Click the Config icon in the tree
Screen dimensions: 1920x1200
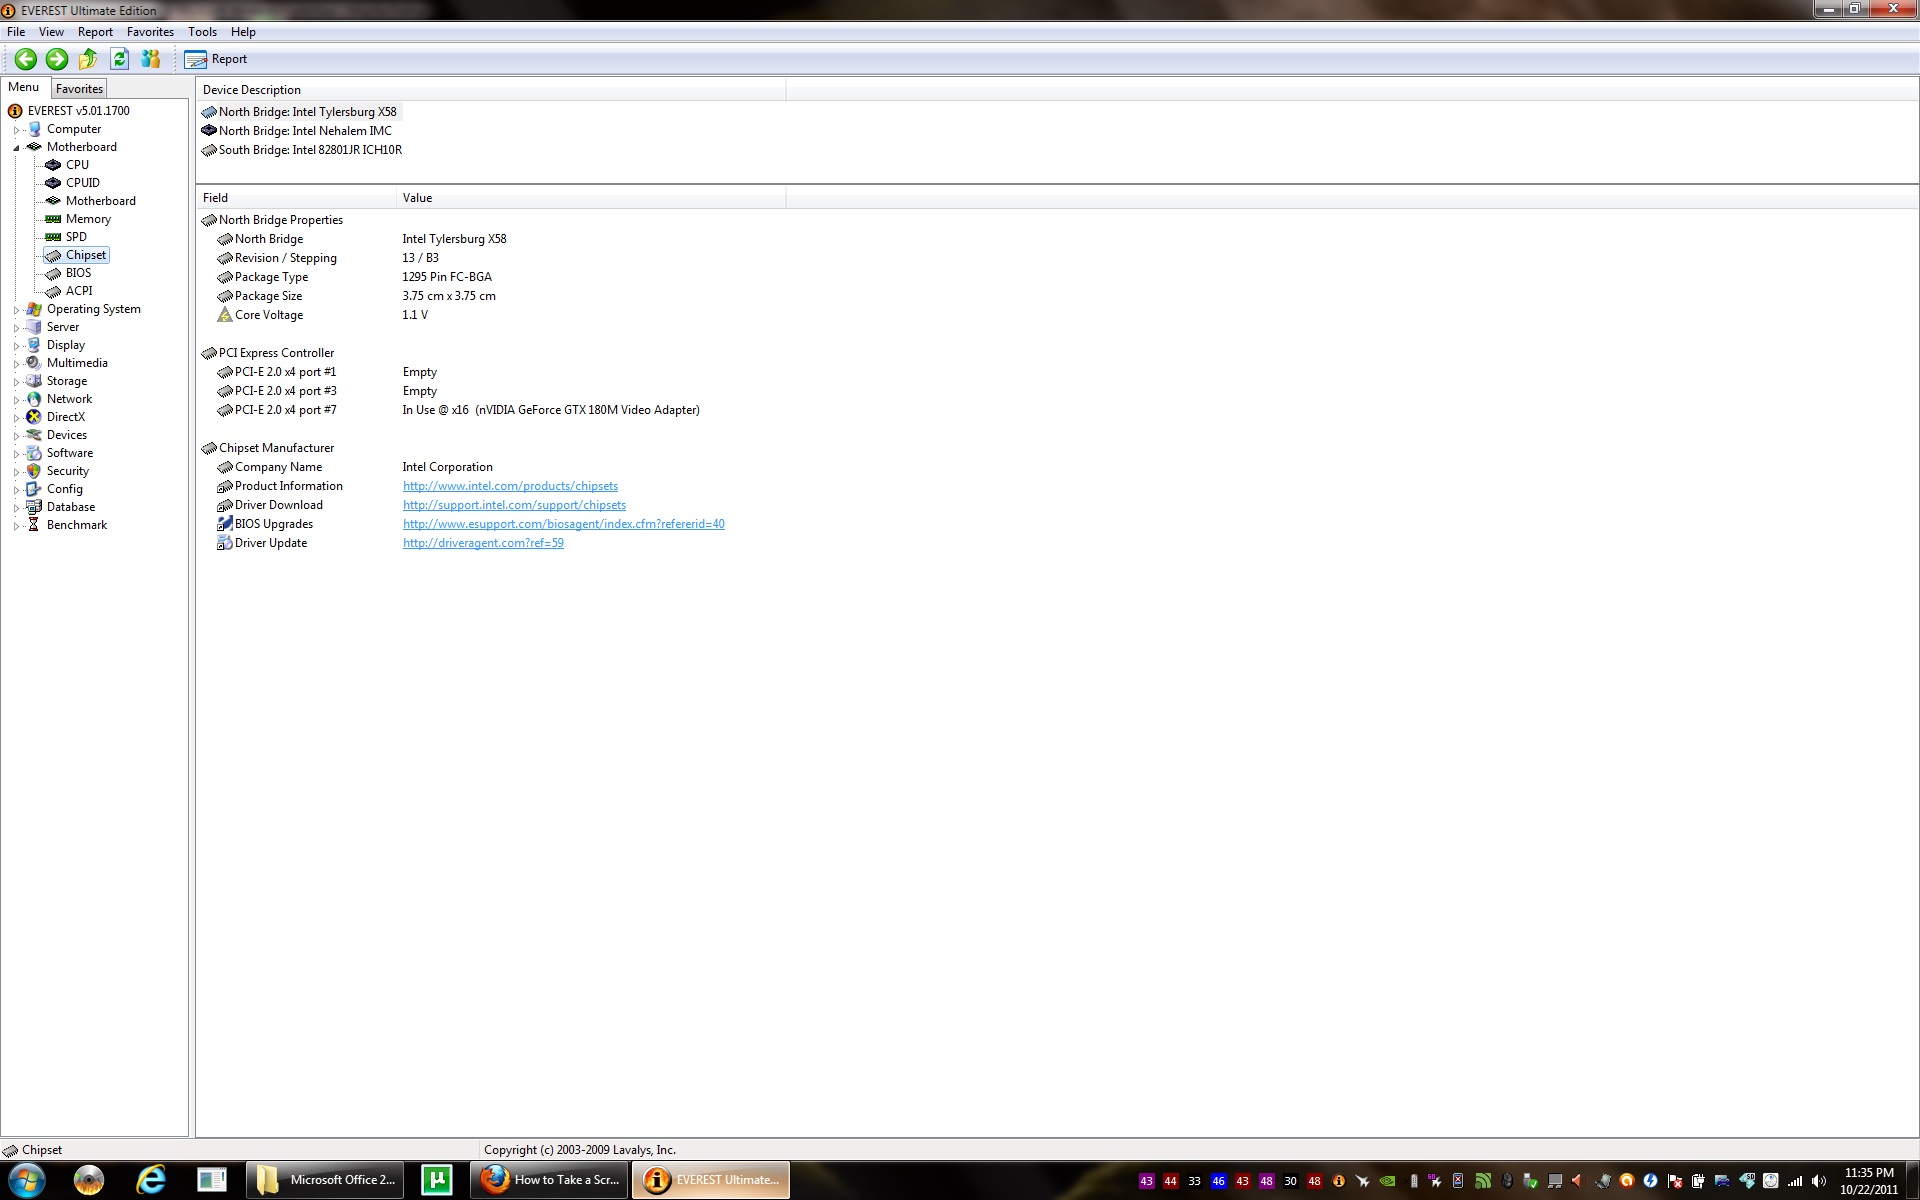click(34, 489)
